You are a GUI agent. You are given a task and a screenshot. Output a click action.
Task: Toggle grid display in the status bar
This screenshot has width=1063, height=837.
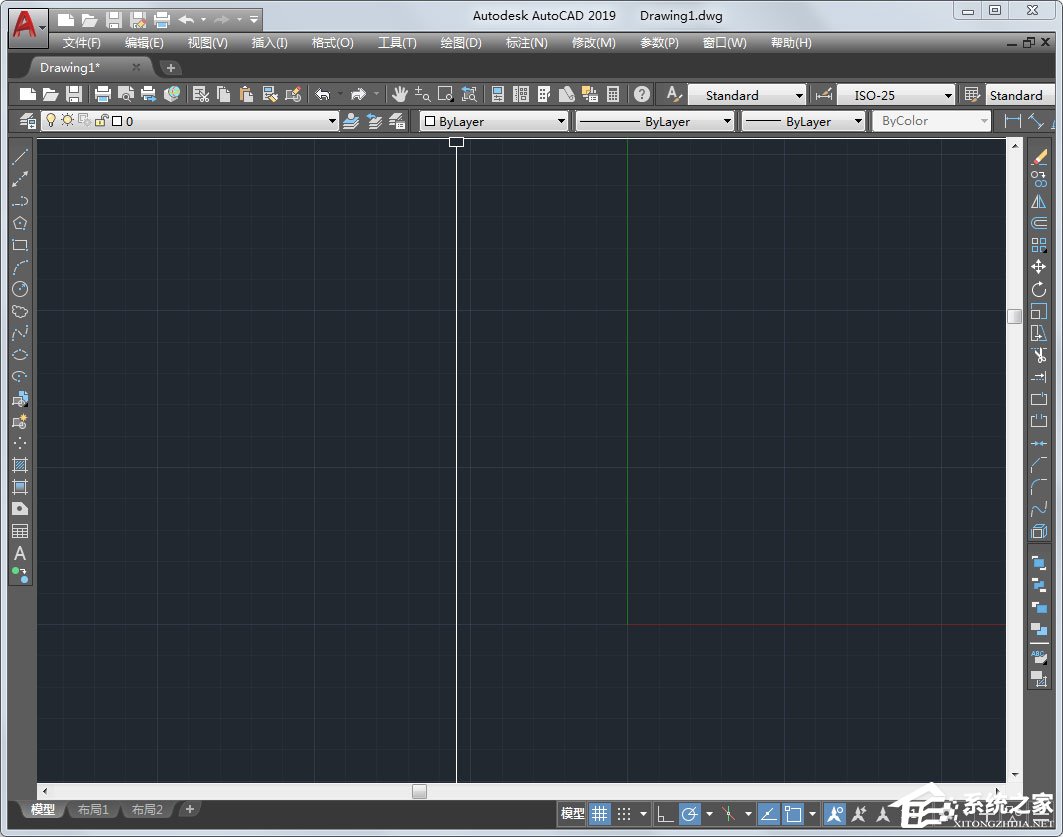pyautogui.click(x=599, y=813)
